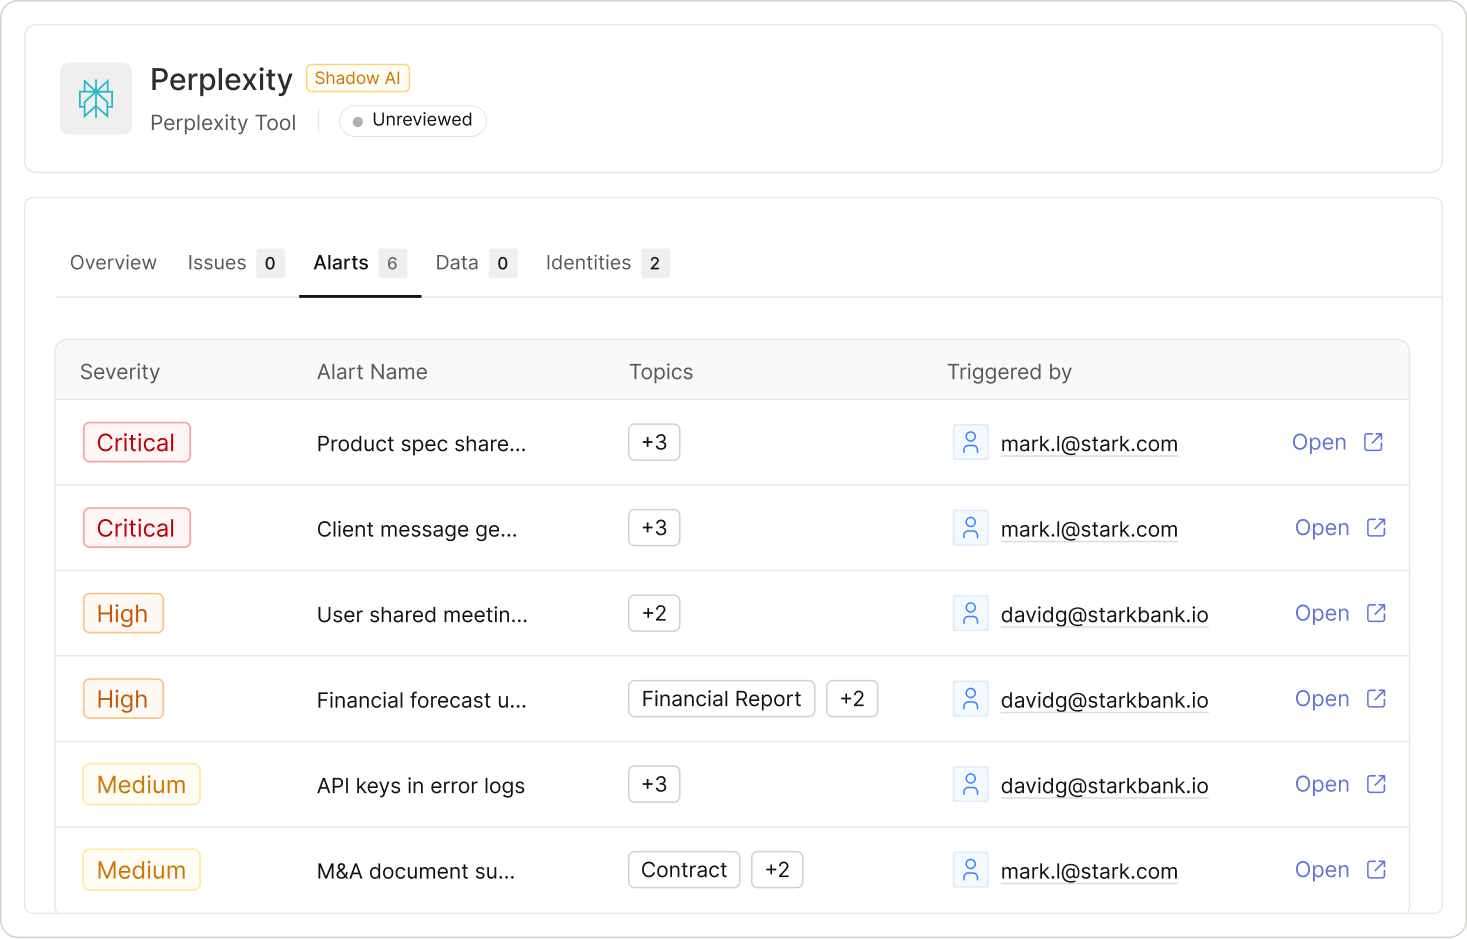Click user avatar icon in Financial forecast row
The width and height of the screenshot is (1467, 939).
click(x=970, y=699)
